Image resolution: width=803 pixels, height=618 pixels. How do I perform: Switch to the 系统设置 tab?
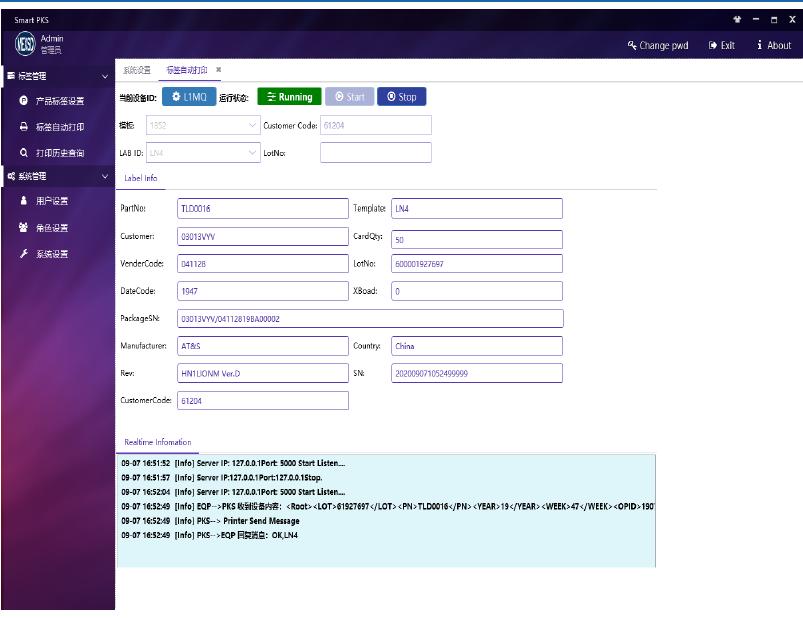pos(137,70)
